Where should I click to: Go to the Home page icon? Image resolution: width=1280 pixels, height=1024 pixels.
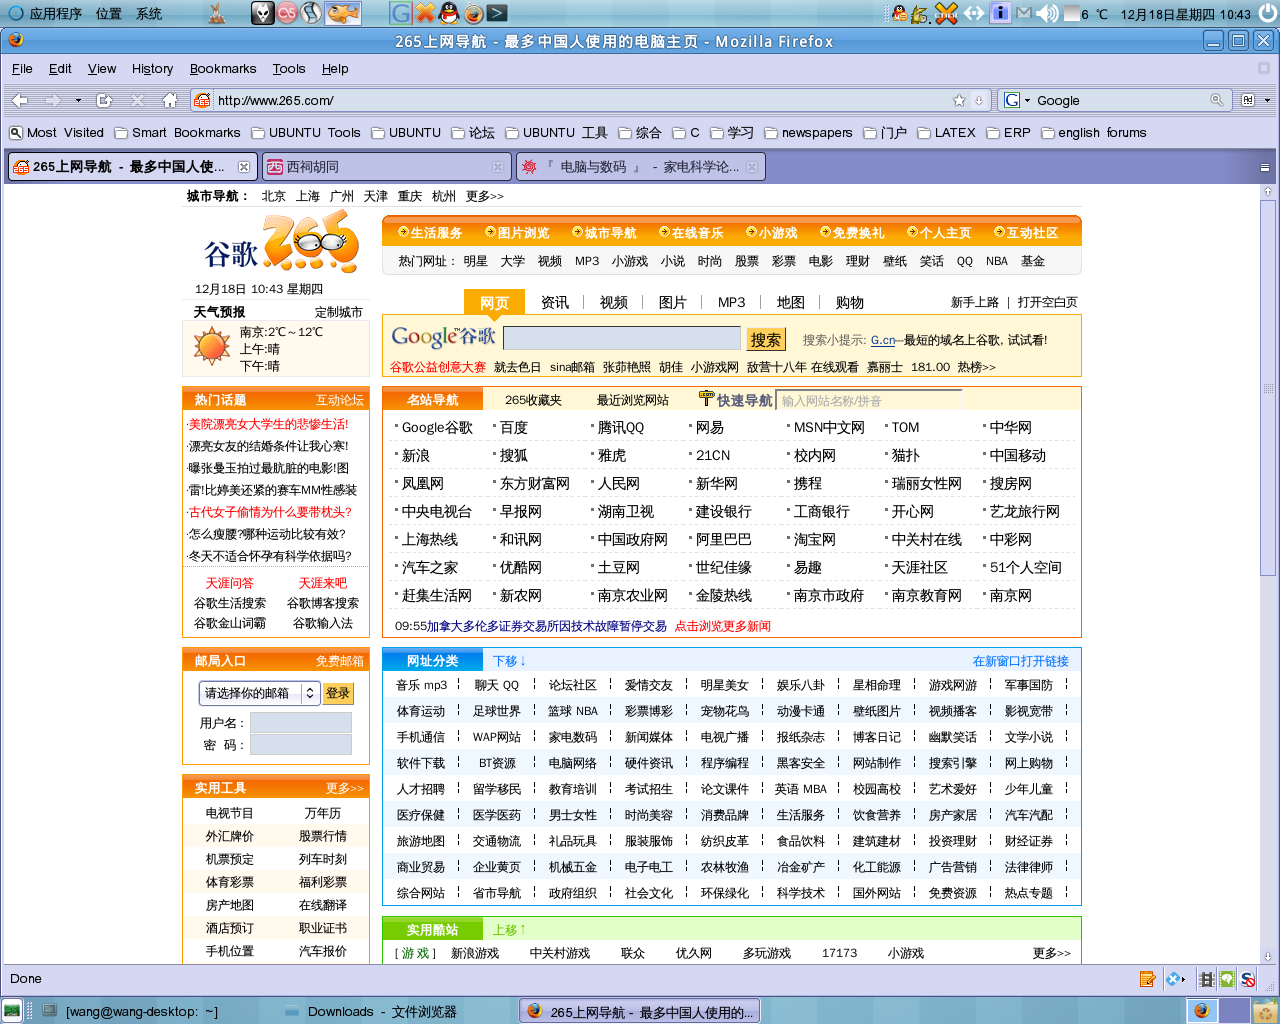[x=170, y=100]
